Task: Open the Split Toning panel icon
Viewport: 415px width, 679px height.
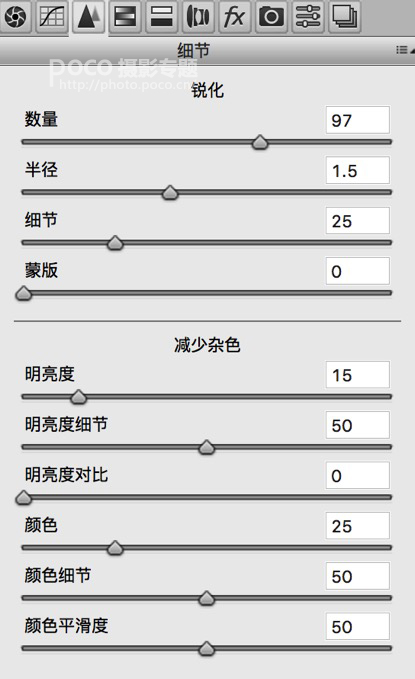Action: coord(162,17)
